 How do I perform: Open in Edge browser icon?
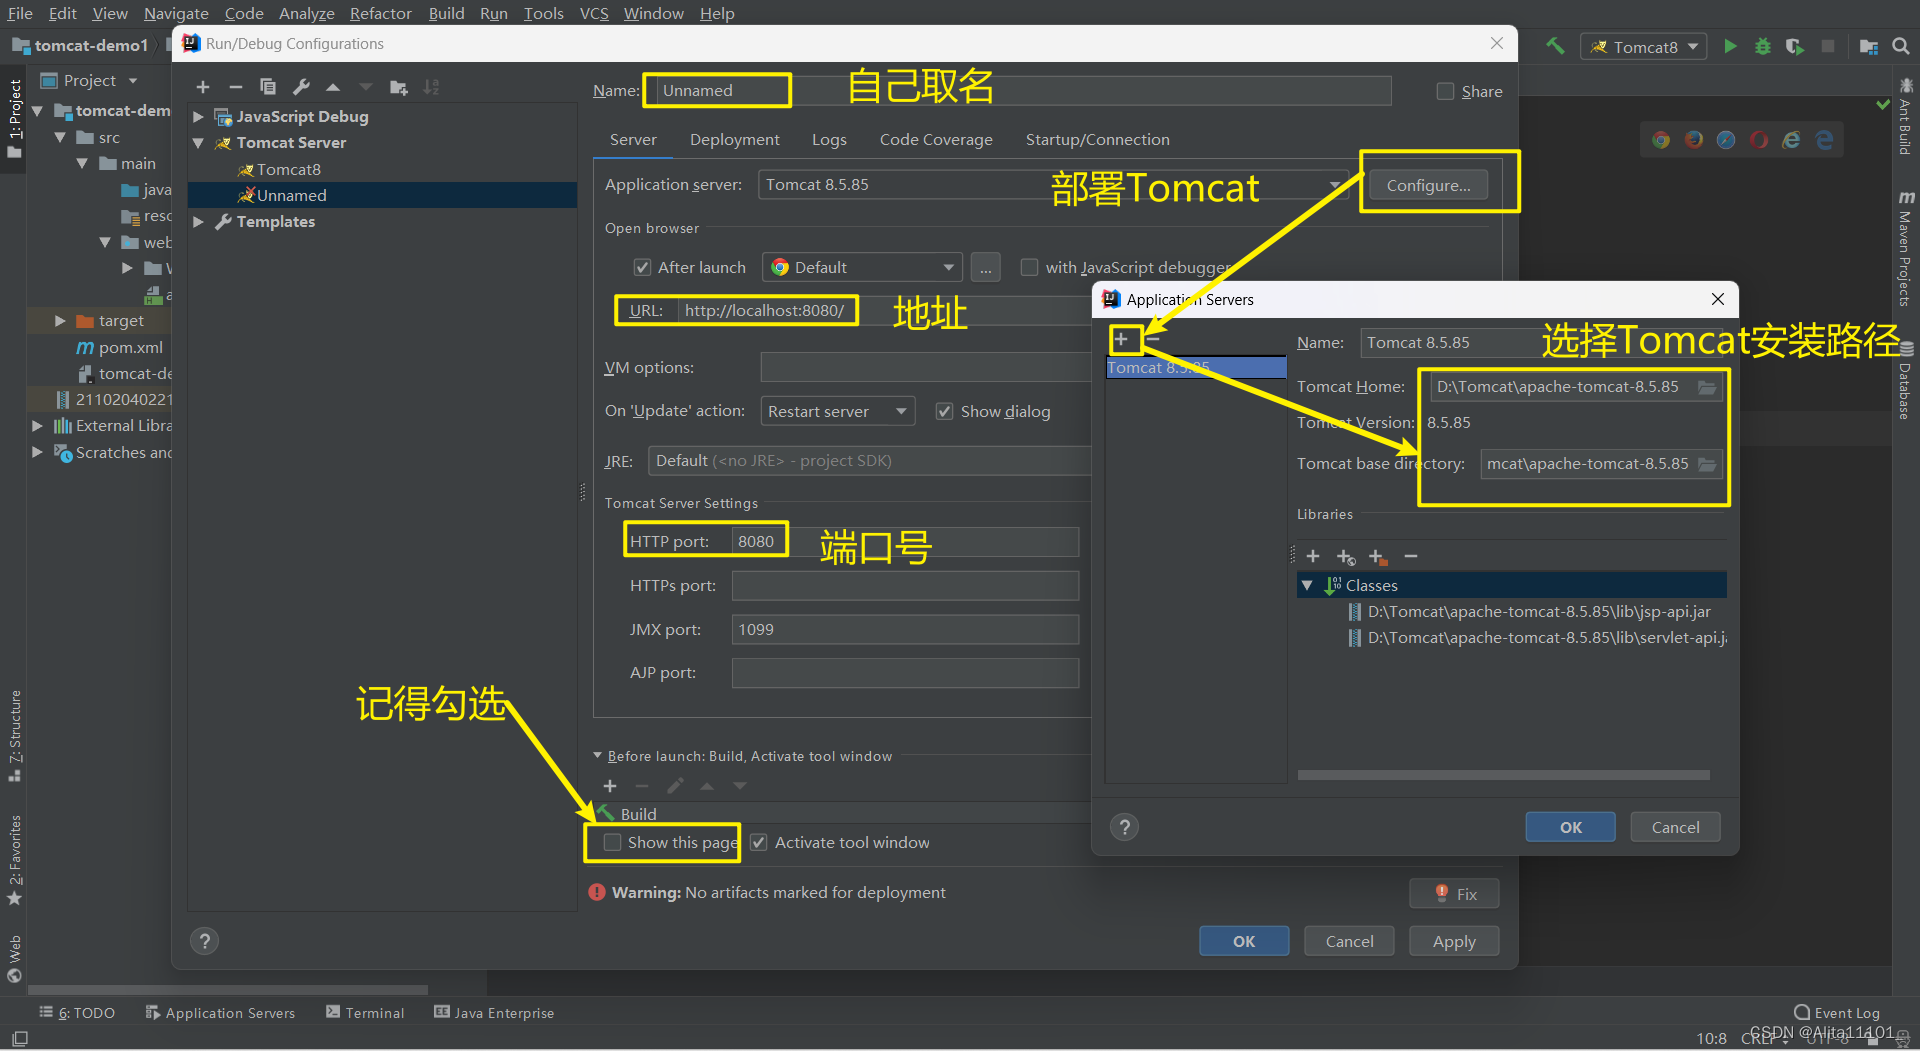point(1825,140)
